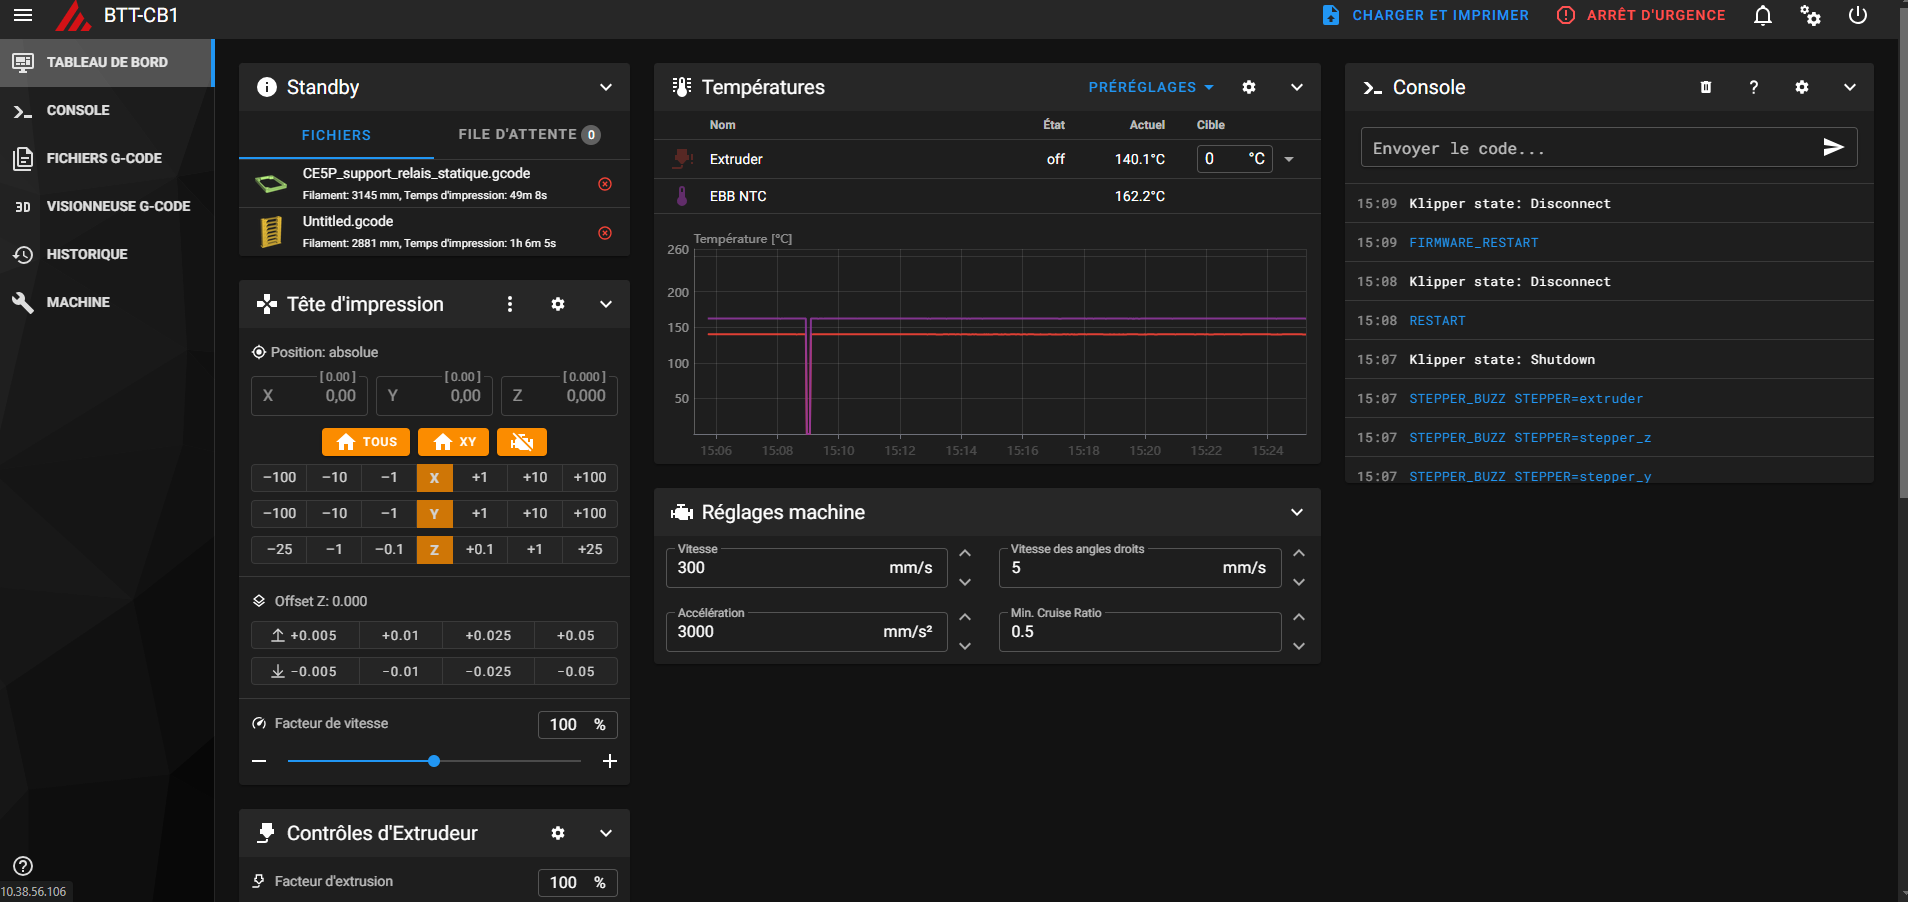1908x902 pixels.
Task: Send console command arrow icon
Action: [1832, 148]
